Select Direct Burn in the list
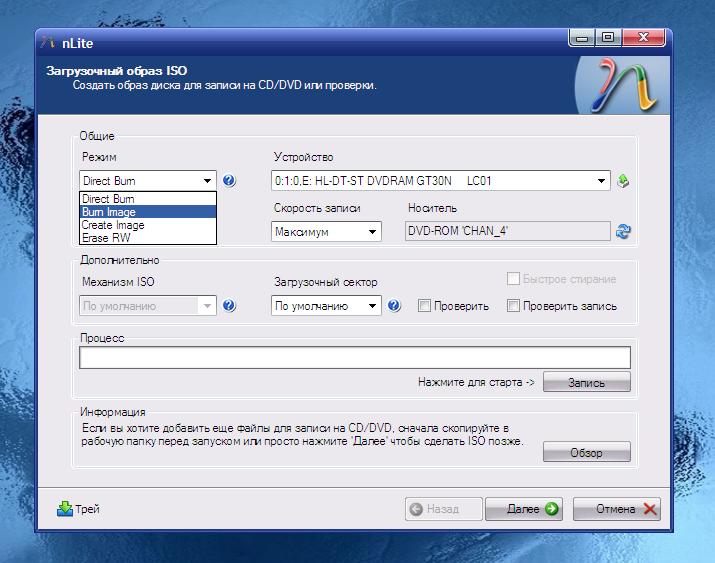 pos(148,199)
